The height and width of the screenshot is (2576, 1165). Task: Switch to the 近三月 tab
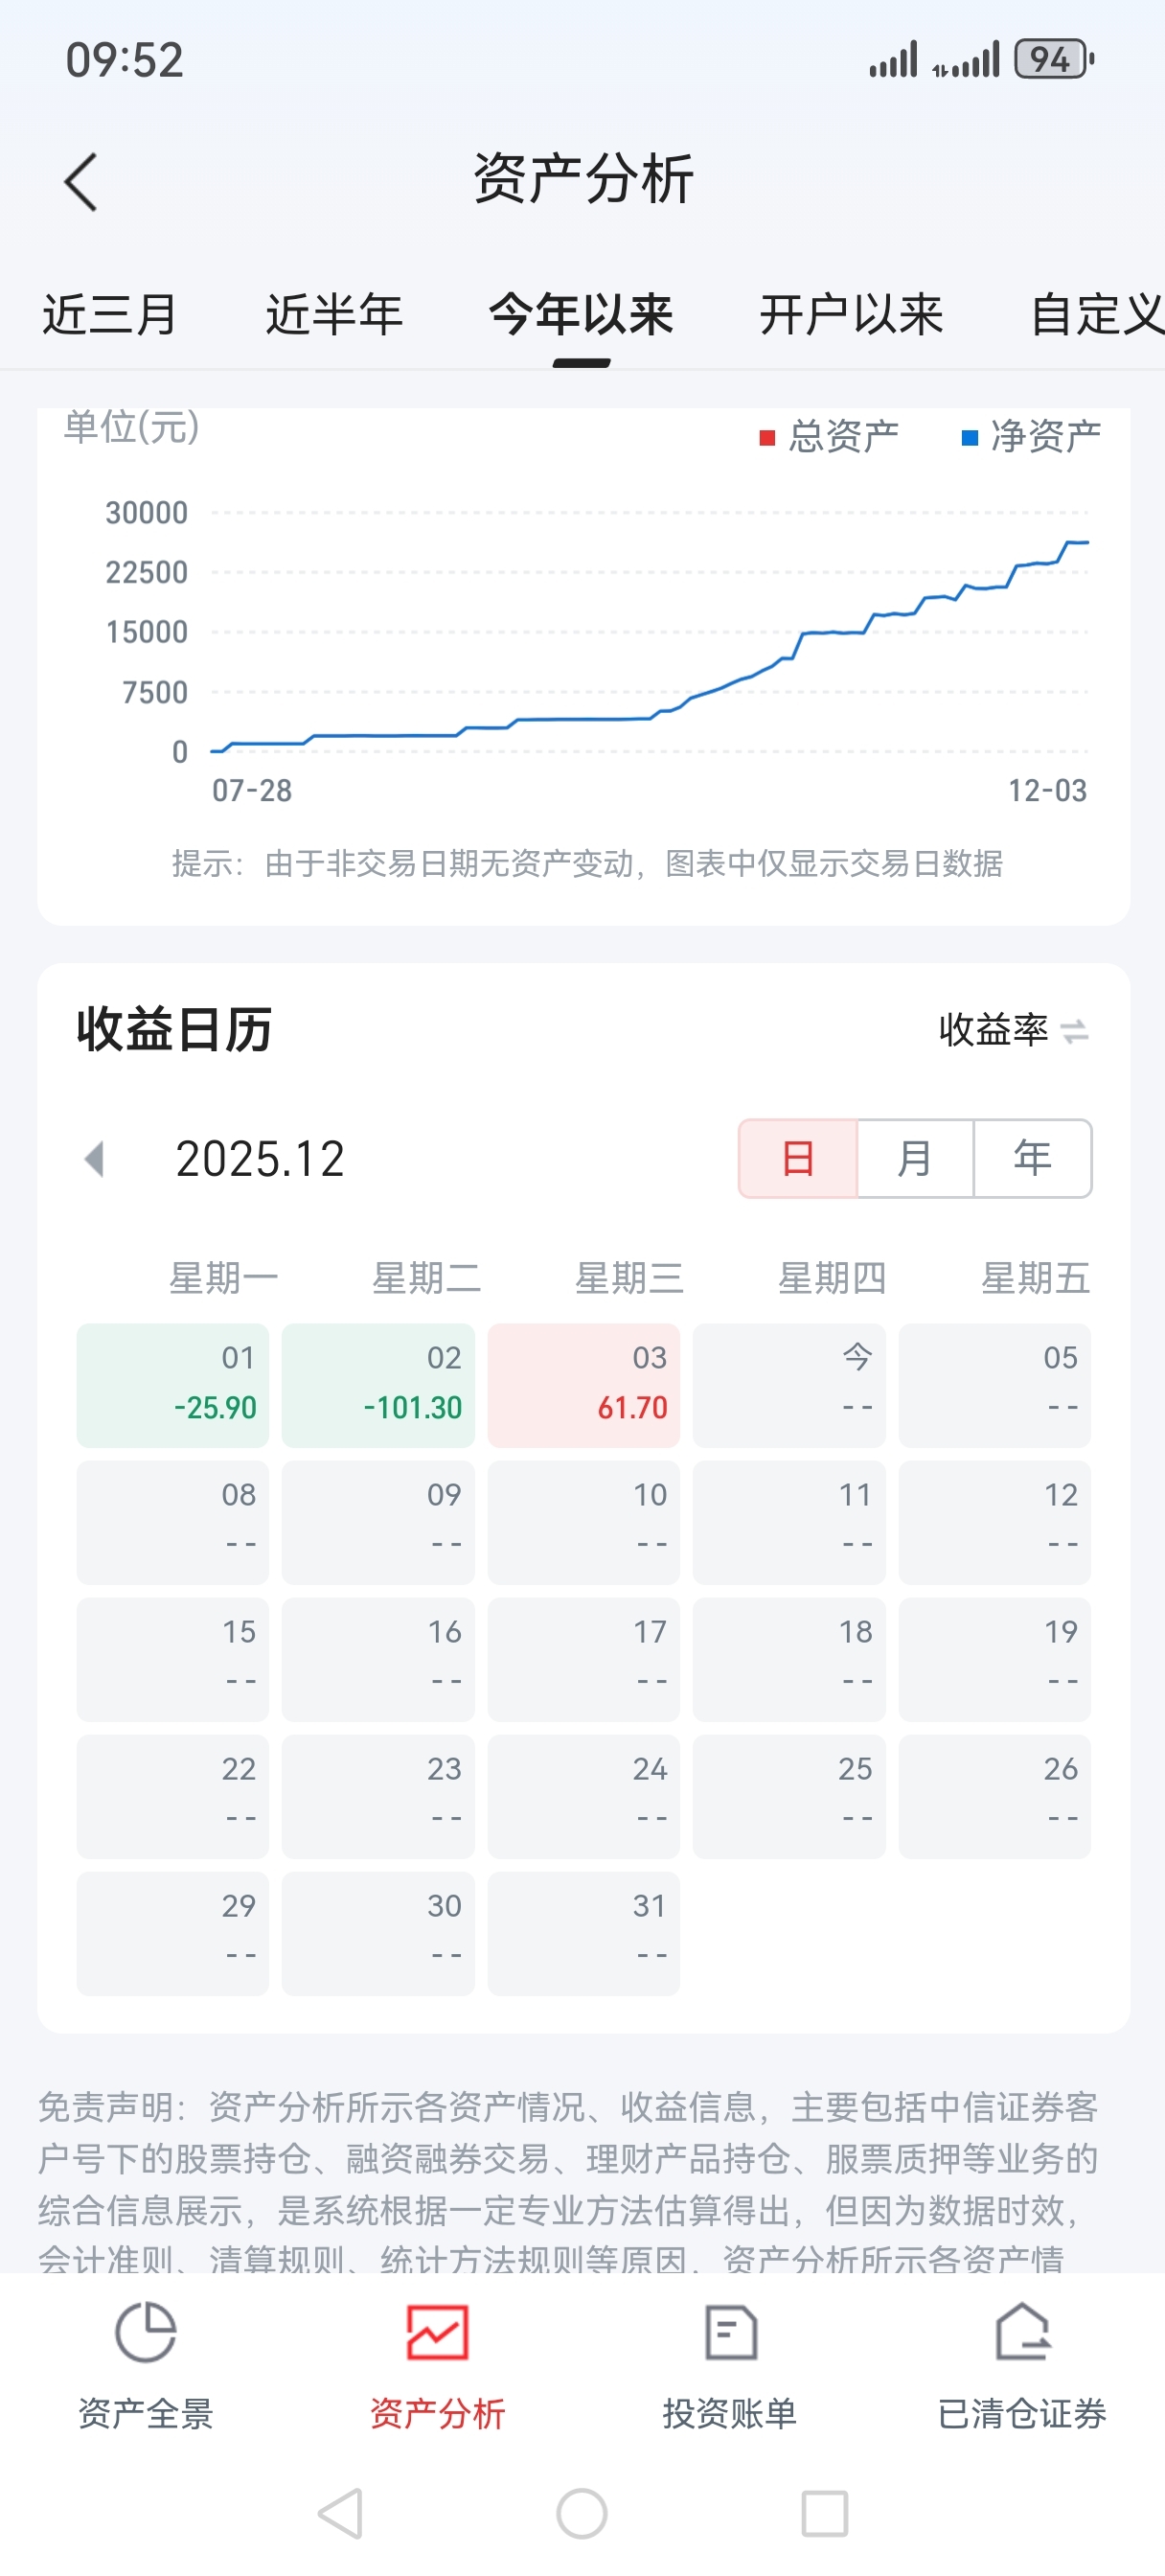(109, 315)
